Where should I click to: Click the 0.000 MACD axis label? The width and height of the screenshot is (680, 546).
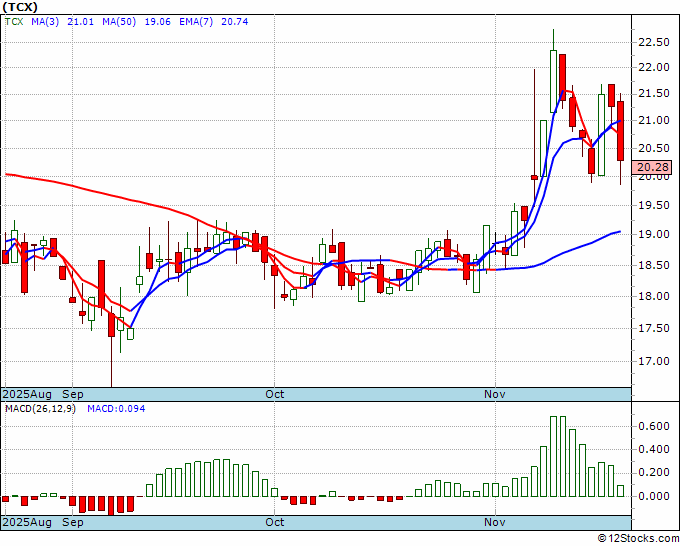pyautogui.click(x=654, y=496)
